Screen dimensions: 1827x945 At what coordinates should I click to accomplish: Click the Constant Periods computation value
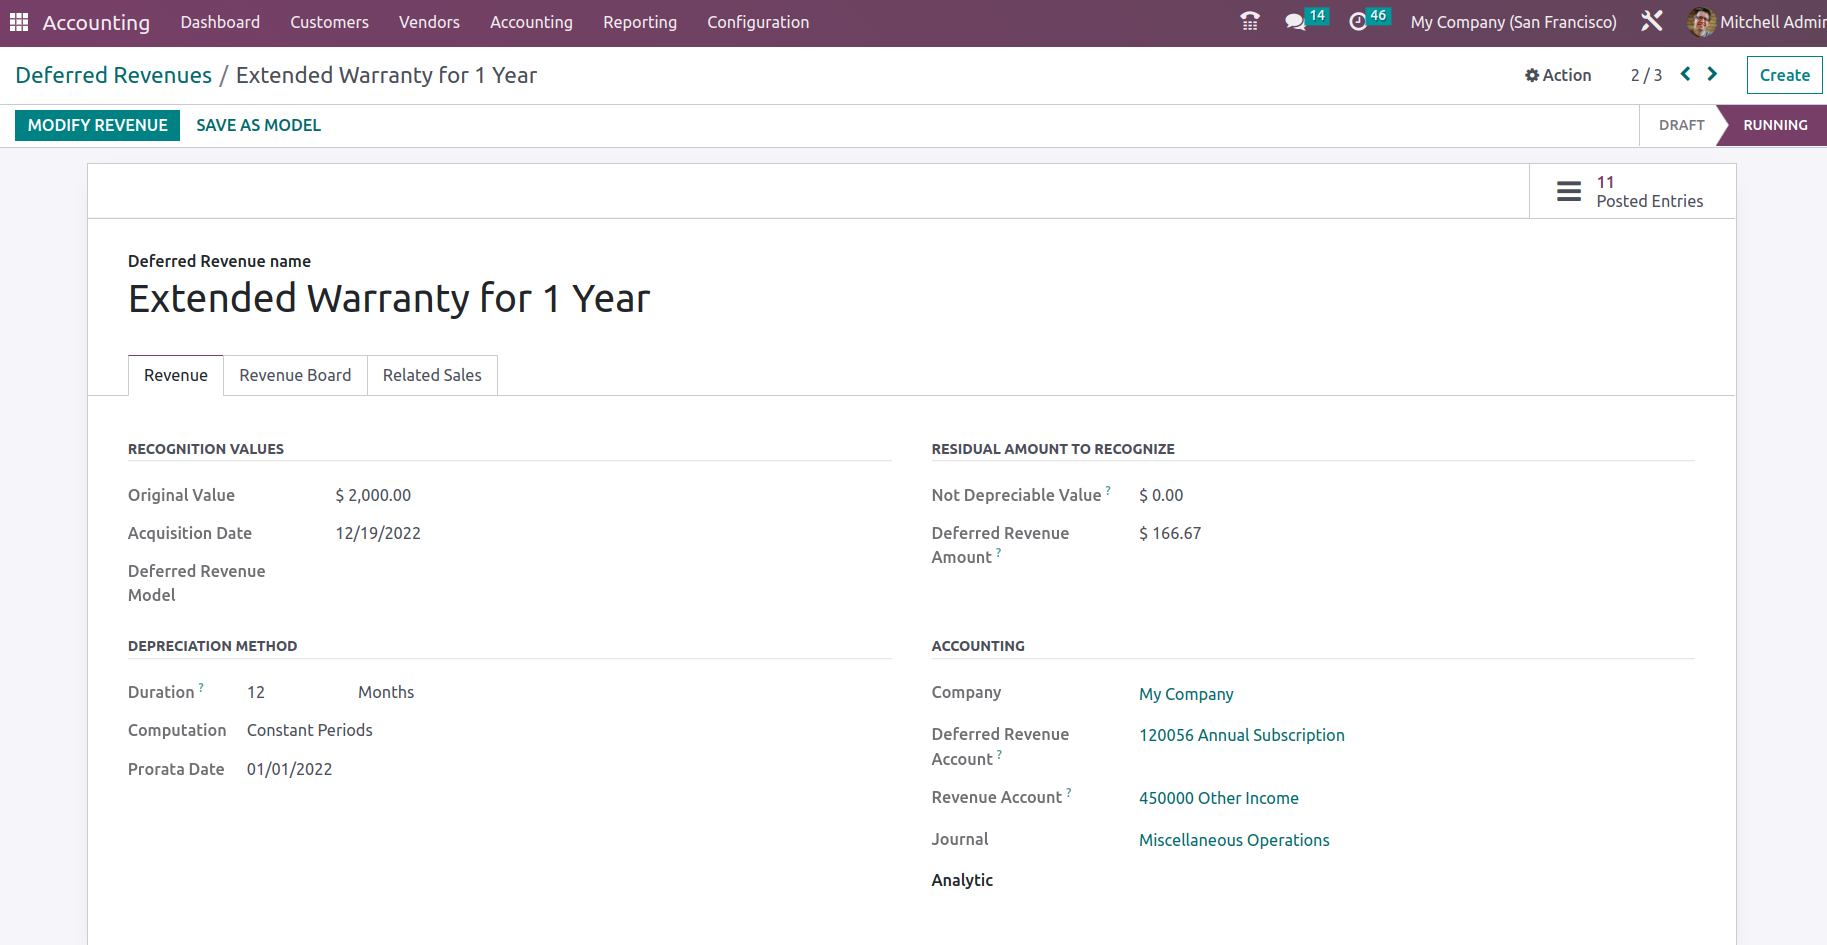point(310,730)
